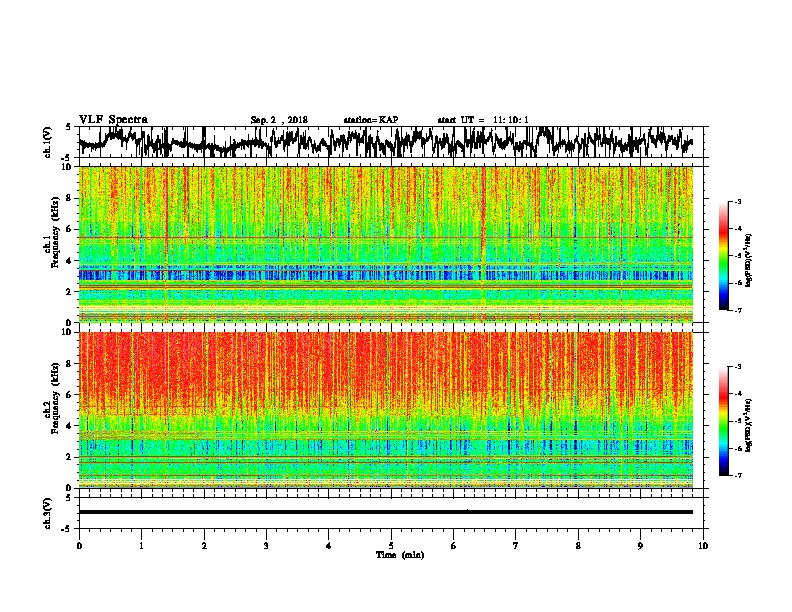Click the "ch.1(V)" waveform axis label
Screen dimensions: 792x612
(48, 142)
